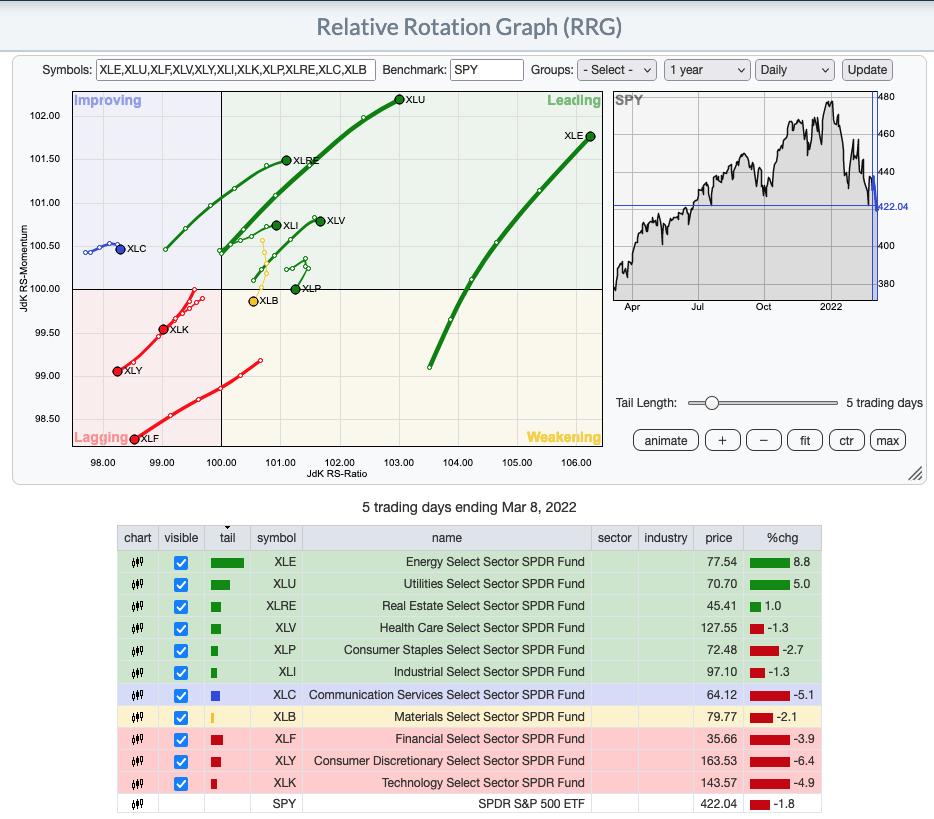
Task: Uncheck visibility for XLY
Action: tap(181, 761)
